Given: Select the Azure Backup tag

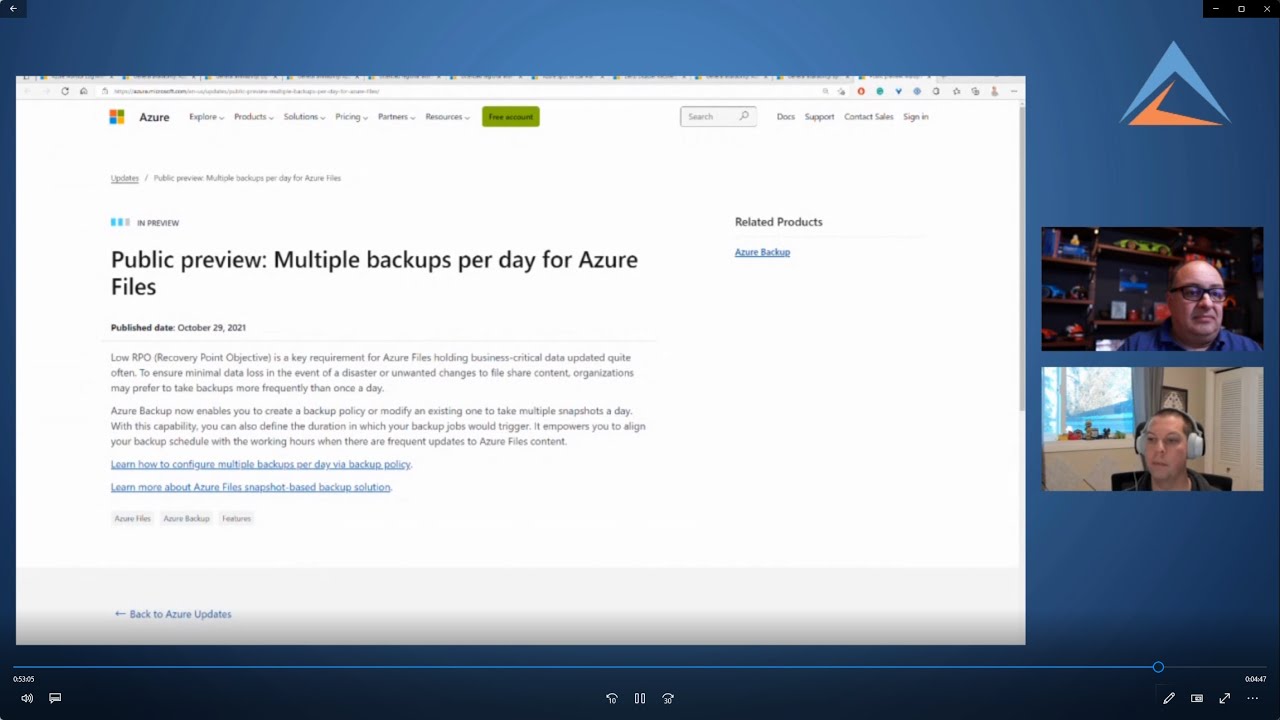Looking at the screenshot, I should point(186,518).
